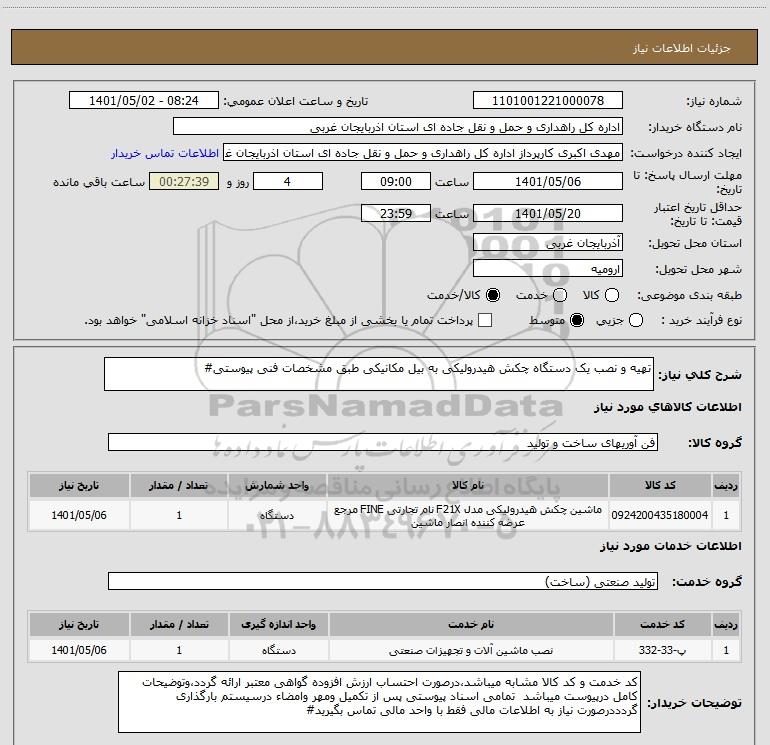Screen dimensions: 770x745
Task: Click the اطلاعات کالاهای مورد نیاز section heading
Action: coord(668,407)
